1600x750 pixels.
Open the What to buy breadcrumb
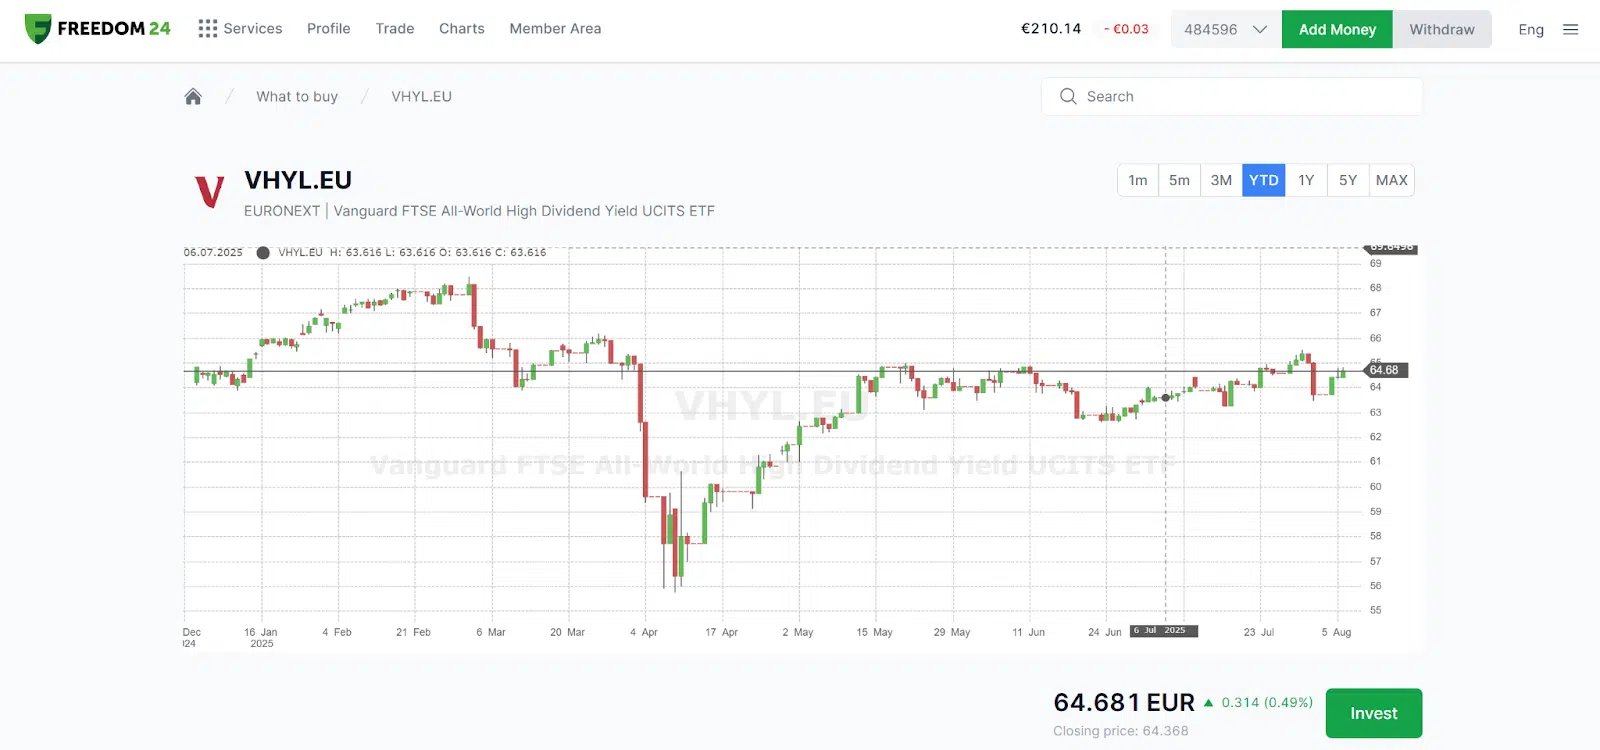[x=297, y=96]
